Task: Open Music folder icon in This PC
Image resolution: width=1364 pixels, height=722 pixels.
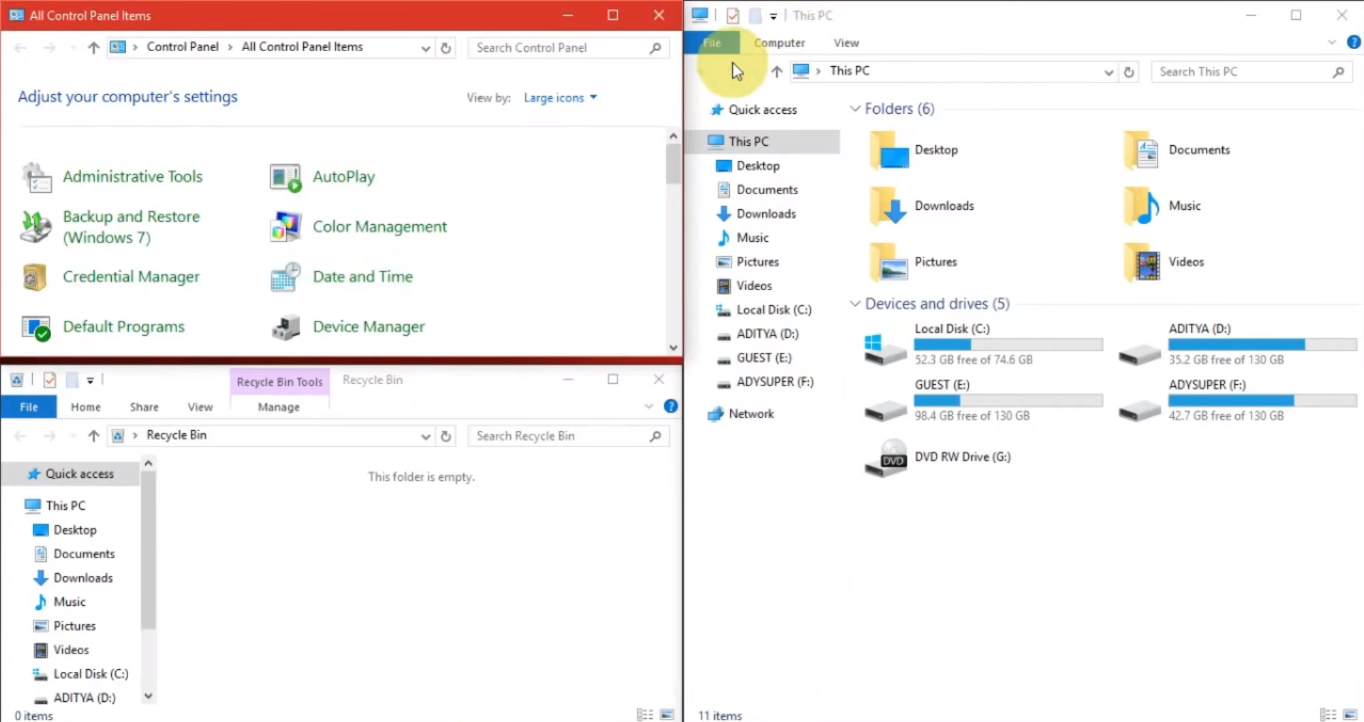Action: coord(1141,206)
